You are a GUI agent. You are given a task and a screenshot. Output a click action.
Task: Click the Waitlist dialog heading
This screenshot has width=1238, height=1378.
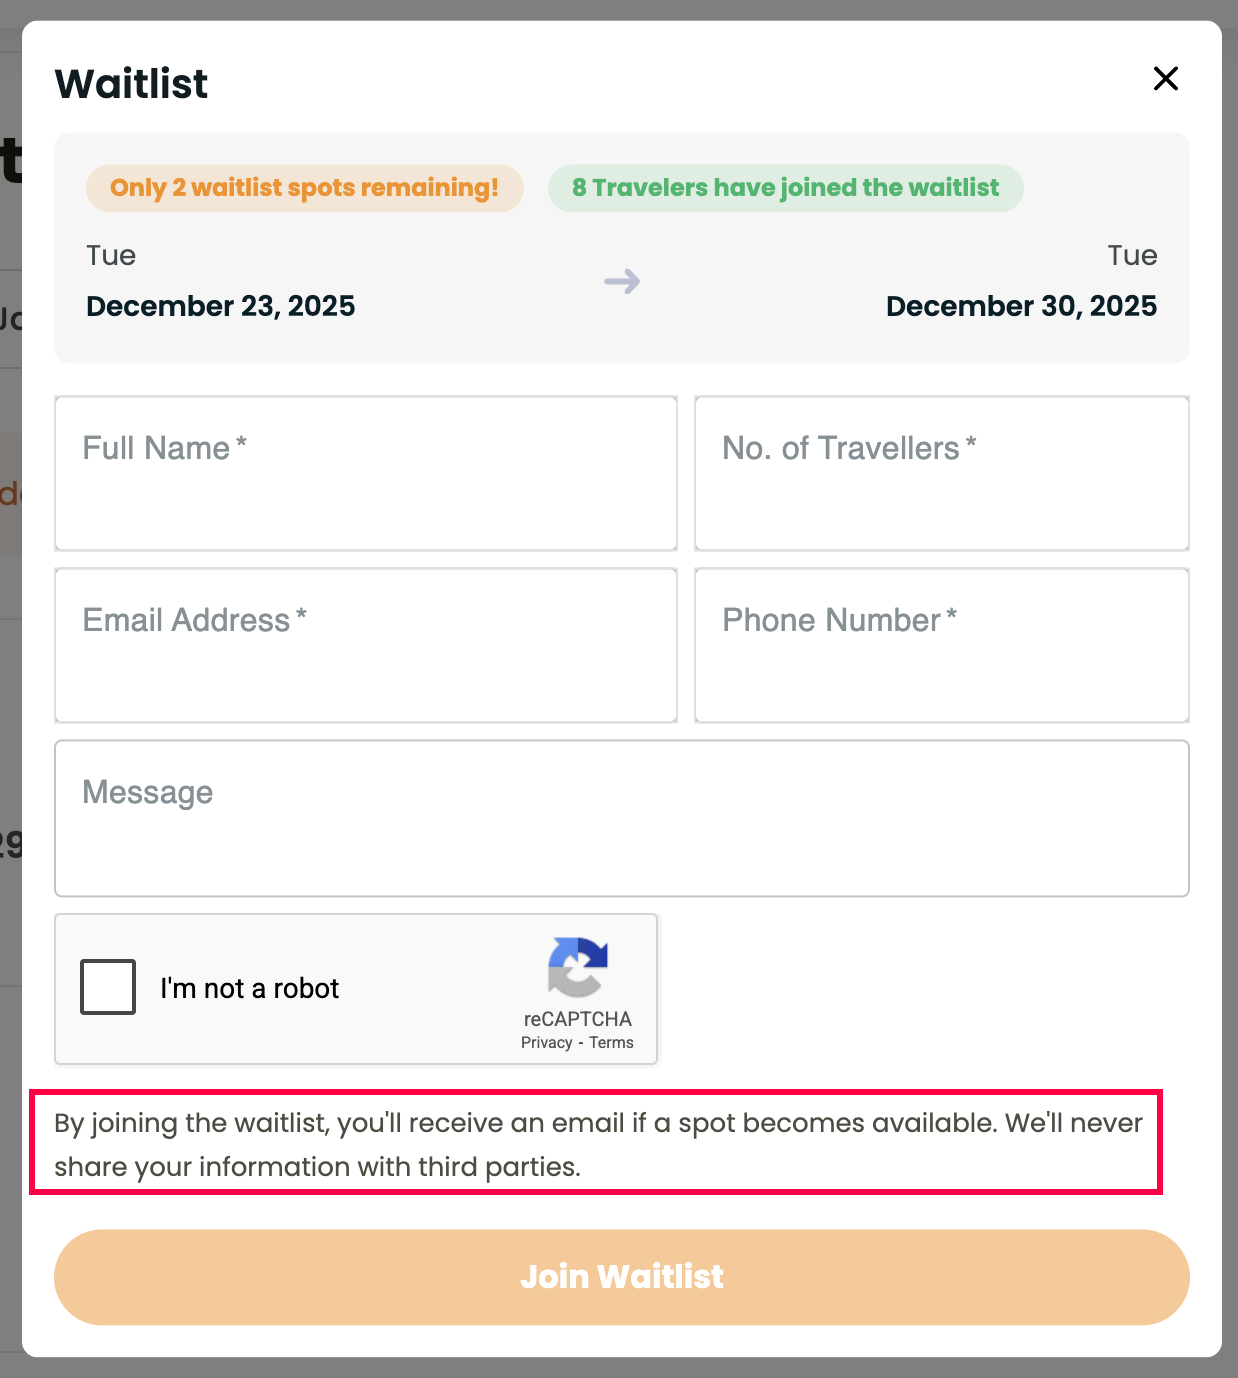[x=132, y=84]
